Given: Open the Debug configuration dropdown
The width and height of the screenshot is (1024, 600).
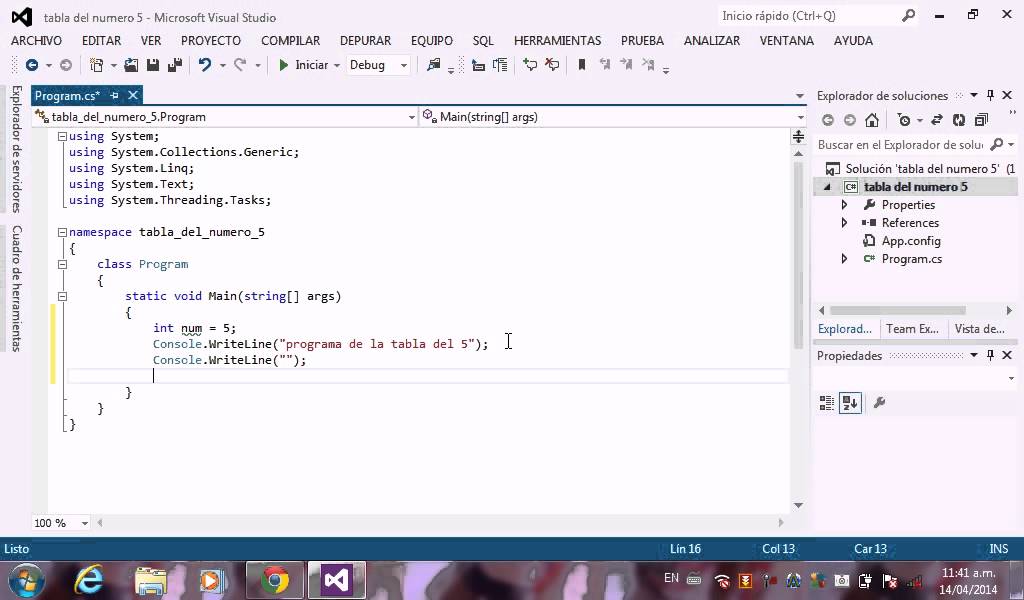Looking at the screenshot, I should [378, 65].
